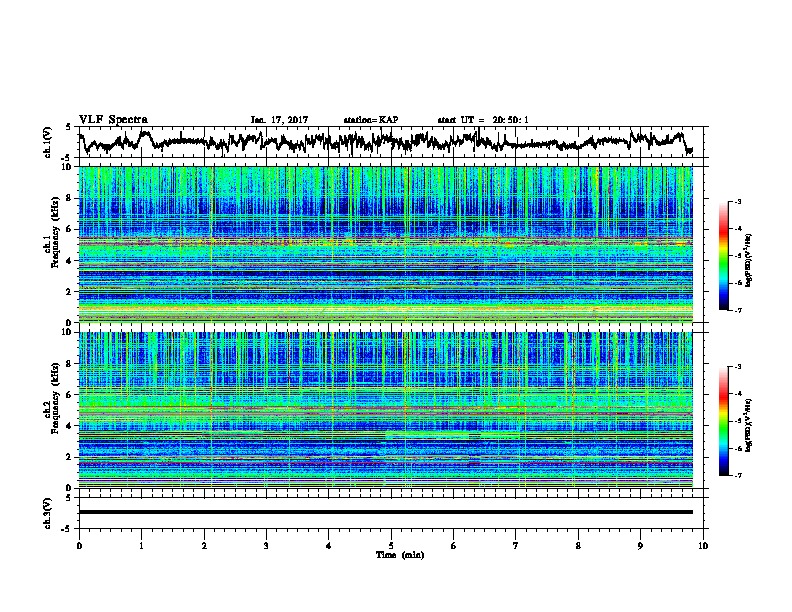Viewport: 792px width, 612px height.
Task: Click the ch.2 spectrogram panel
Action: tap(386, 410)
